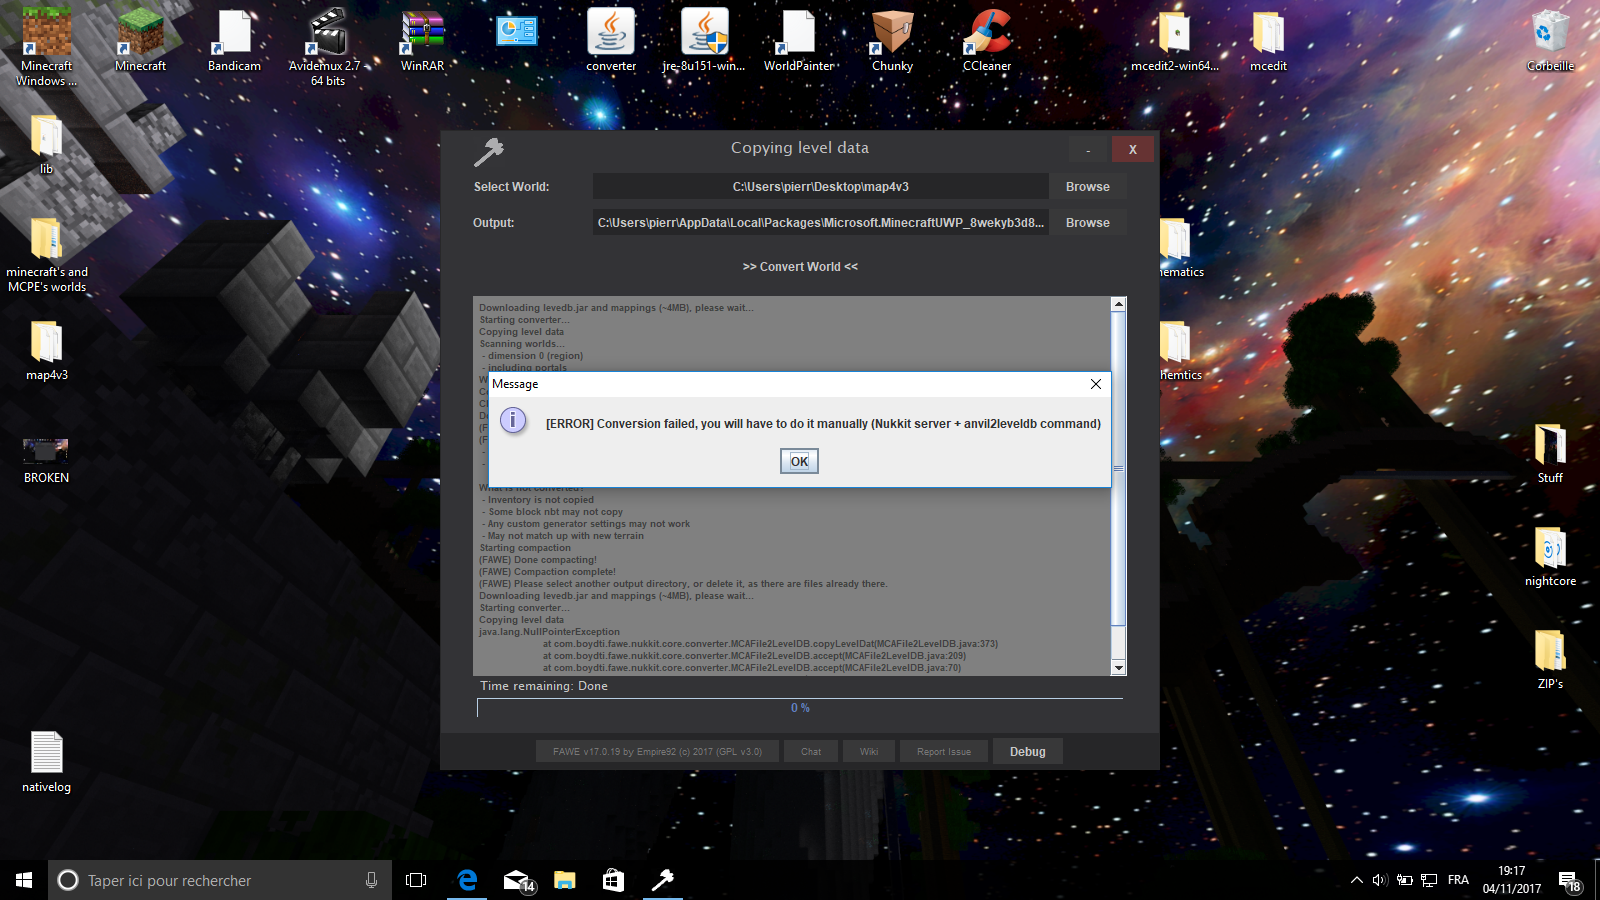Click the Output path field

820,223
